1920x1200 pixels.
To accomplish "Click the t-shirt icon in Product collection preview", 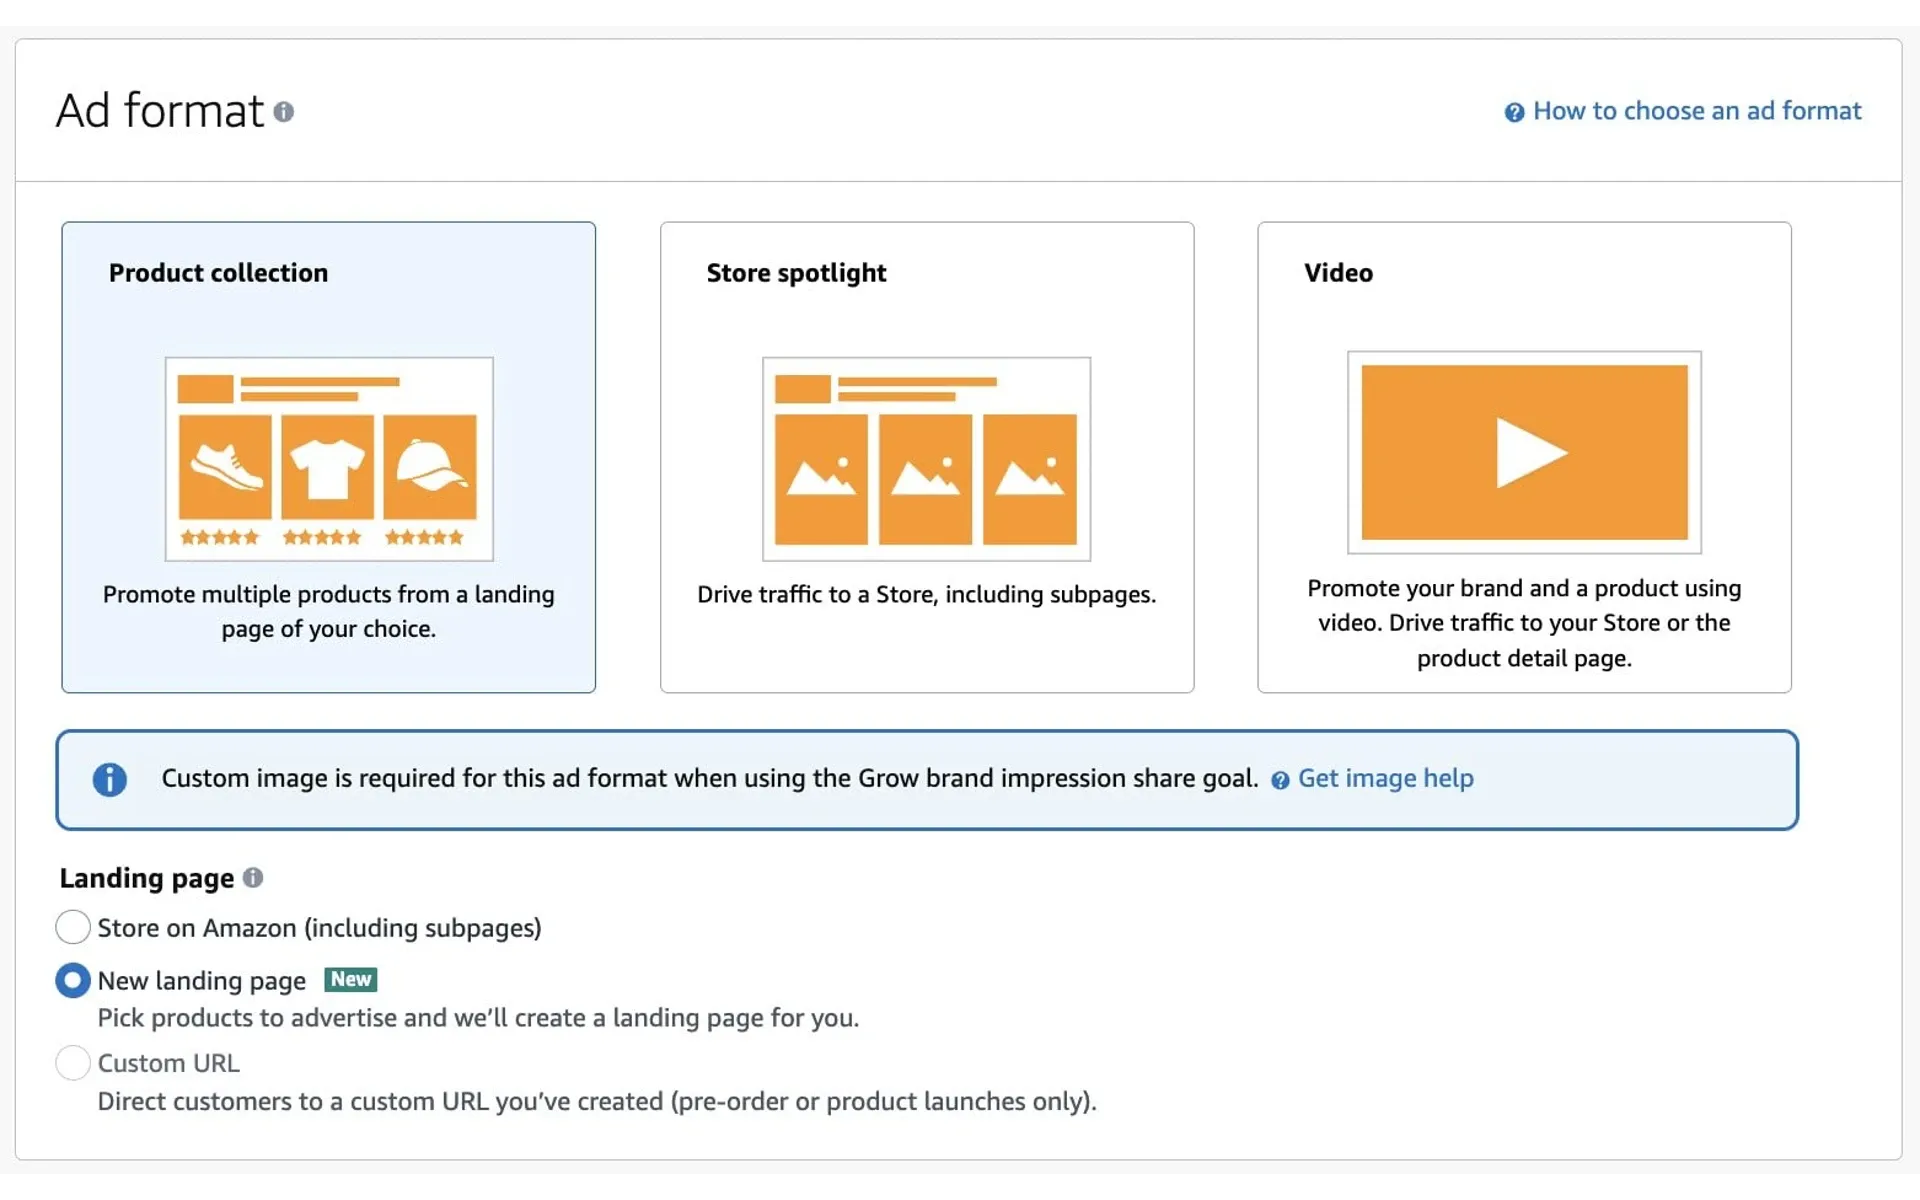I will click(328, 465).
